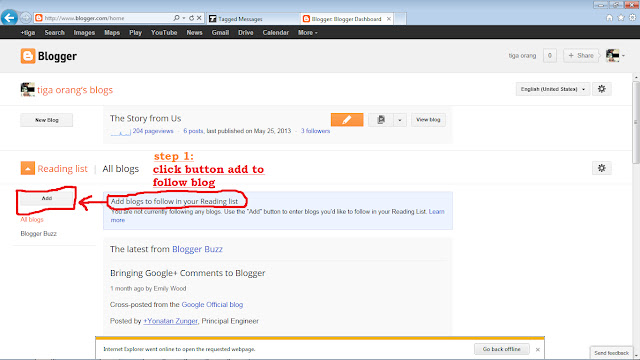The height and width of the screenshot is (360, 640).
Task: Close the Blogger Dashboard browser tab
Action: click(x=389, y=19)
